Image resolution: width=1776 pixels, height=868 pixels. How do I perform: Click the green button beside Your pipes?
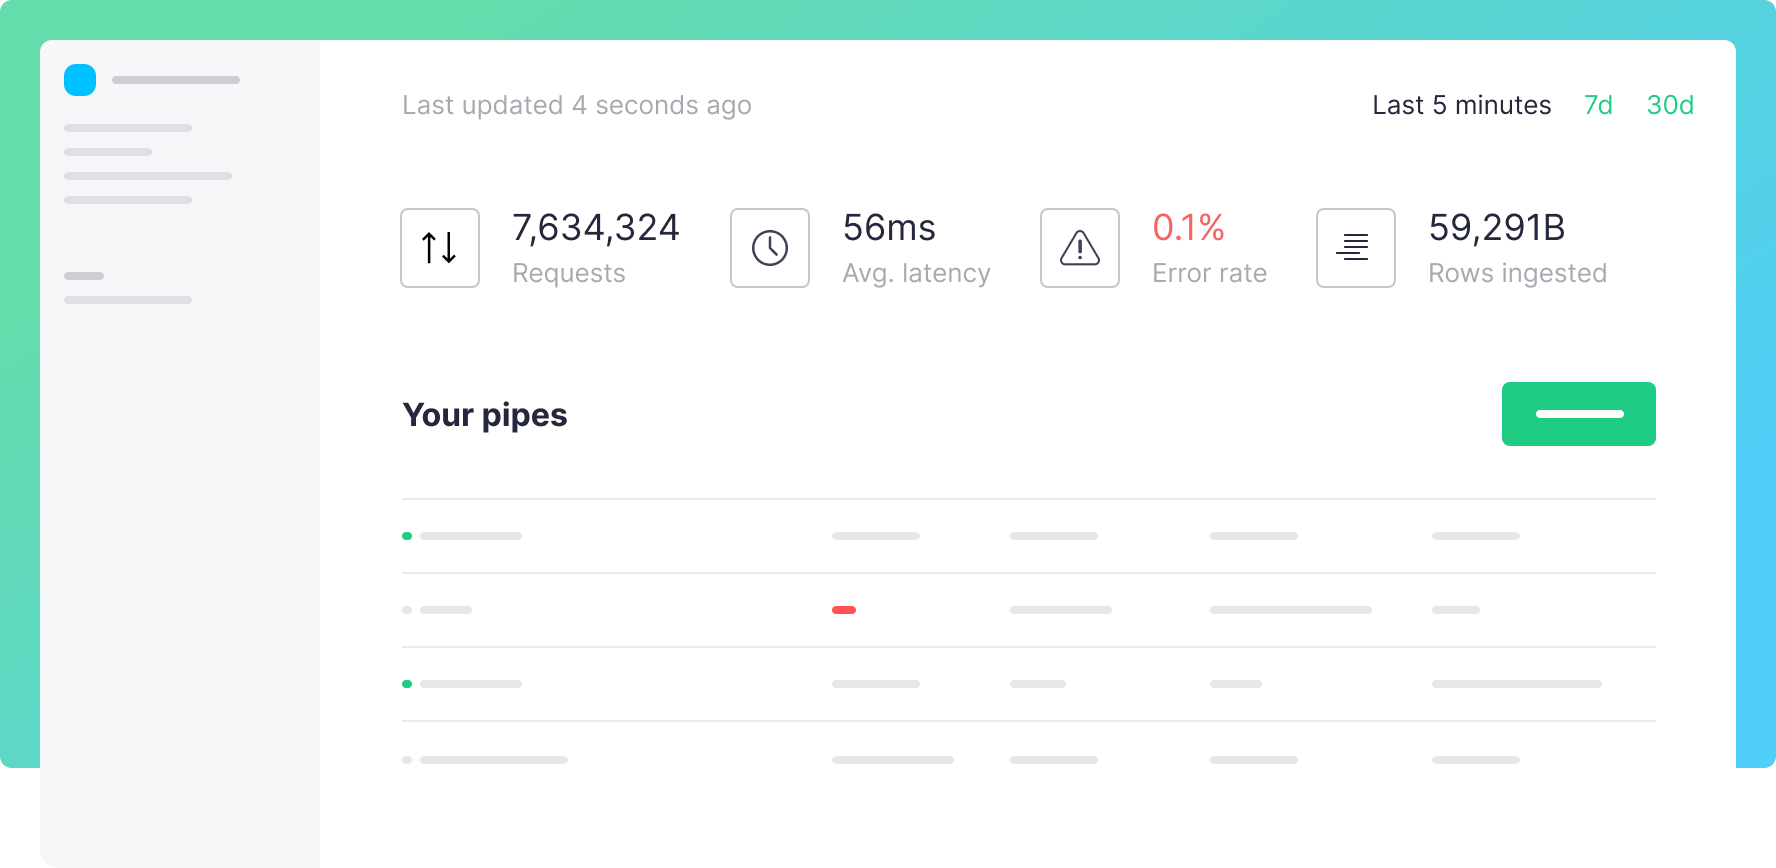pos(1579,414)
